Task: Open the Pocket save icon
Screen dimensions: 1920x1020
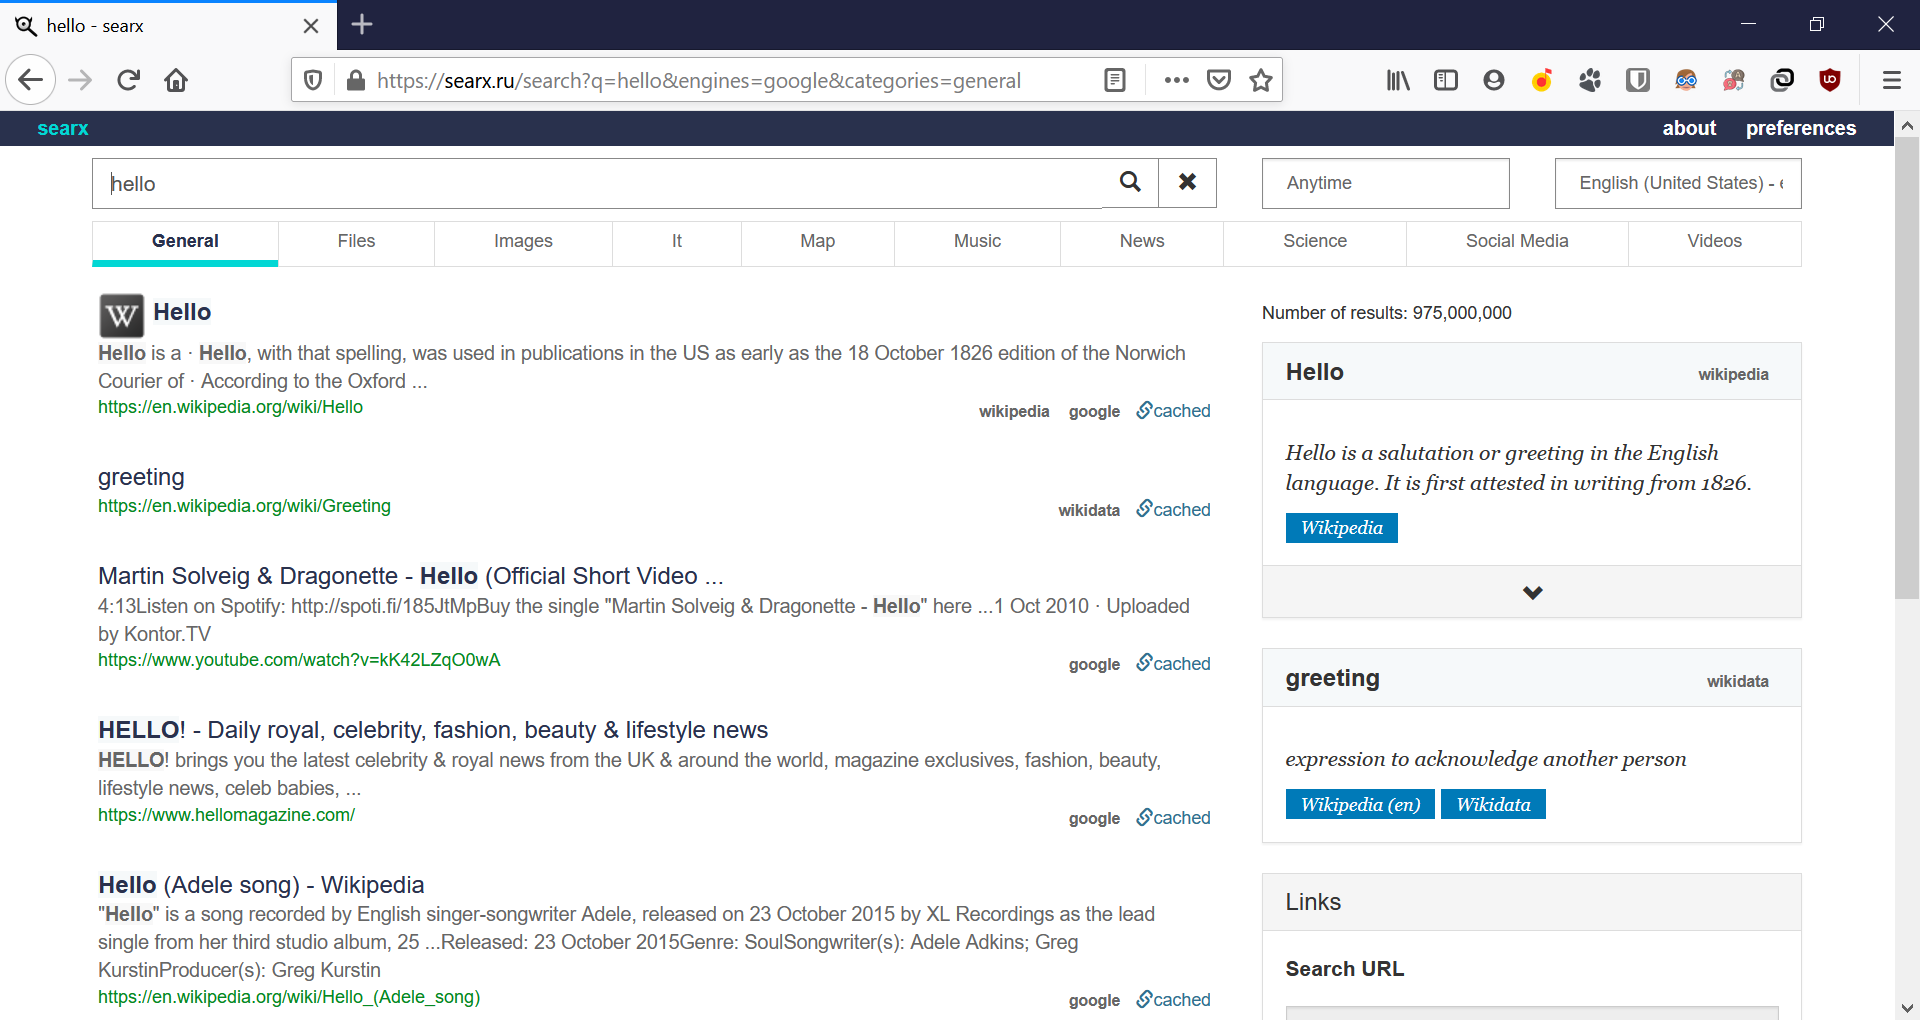Action: pyautogui.click(x=1218, y=80)
